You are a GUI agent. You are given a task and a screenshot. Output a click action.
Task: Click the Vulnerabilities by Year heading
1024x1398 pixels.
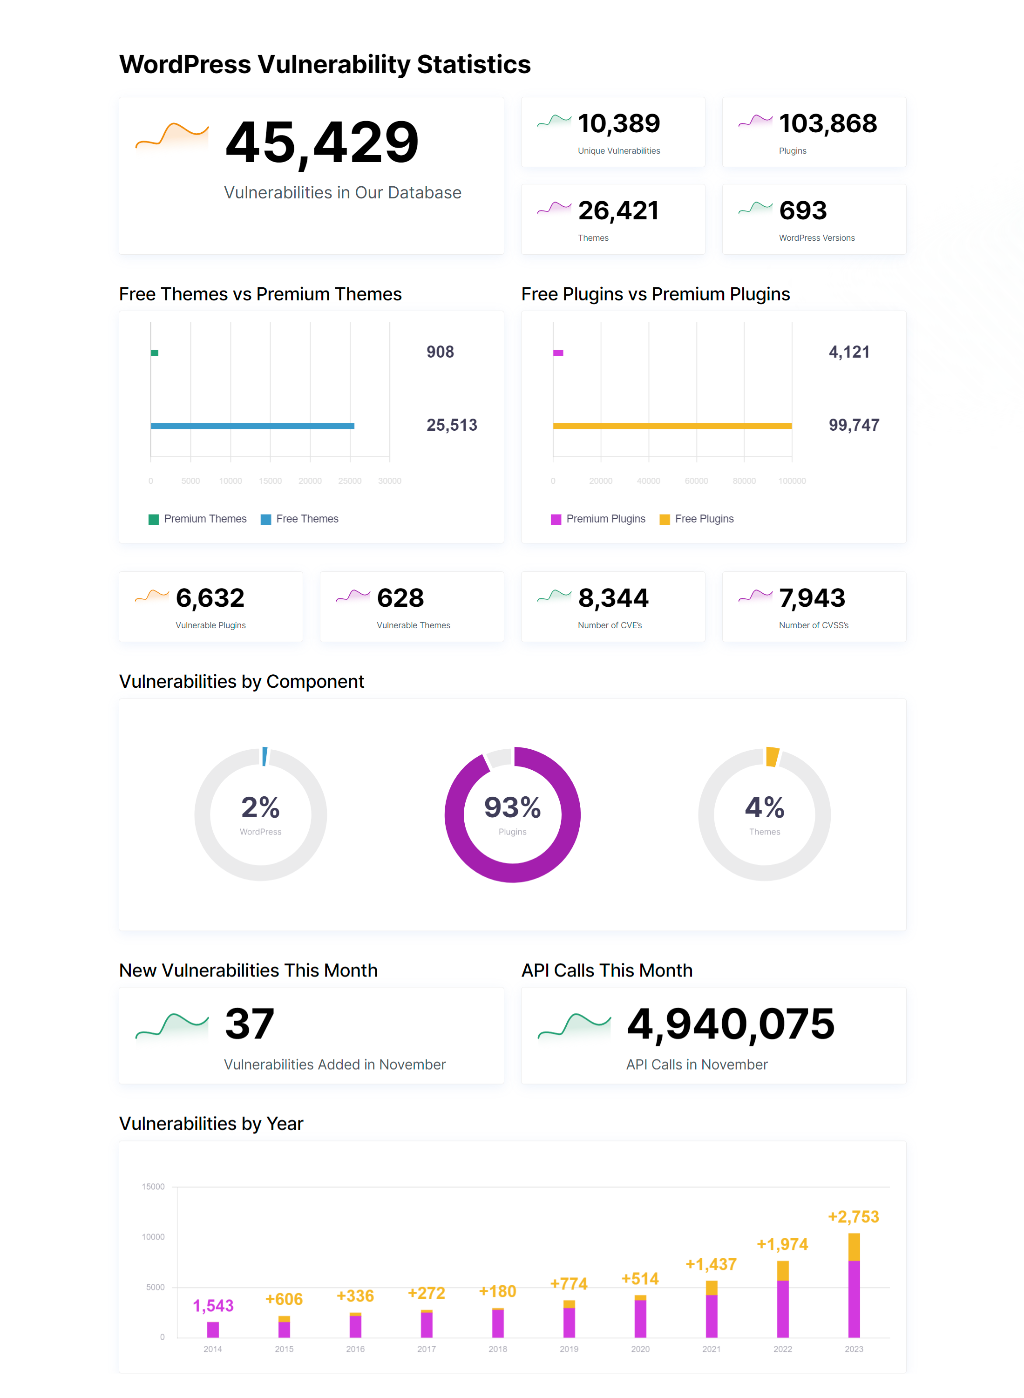[211, 1123]
